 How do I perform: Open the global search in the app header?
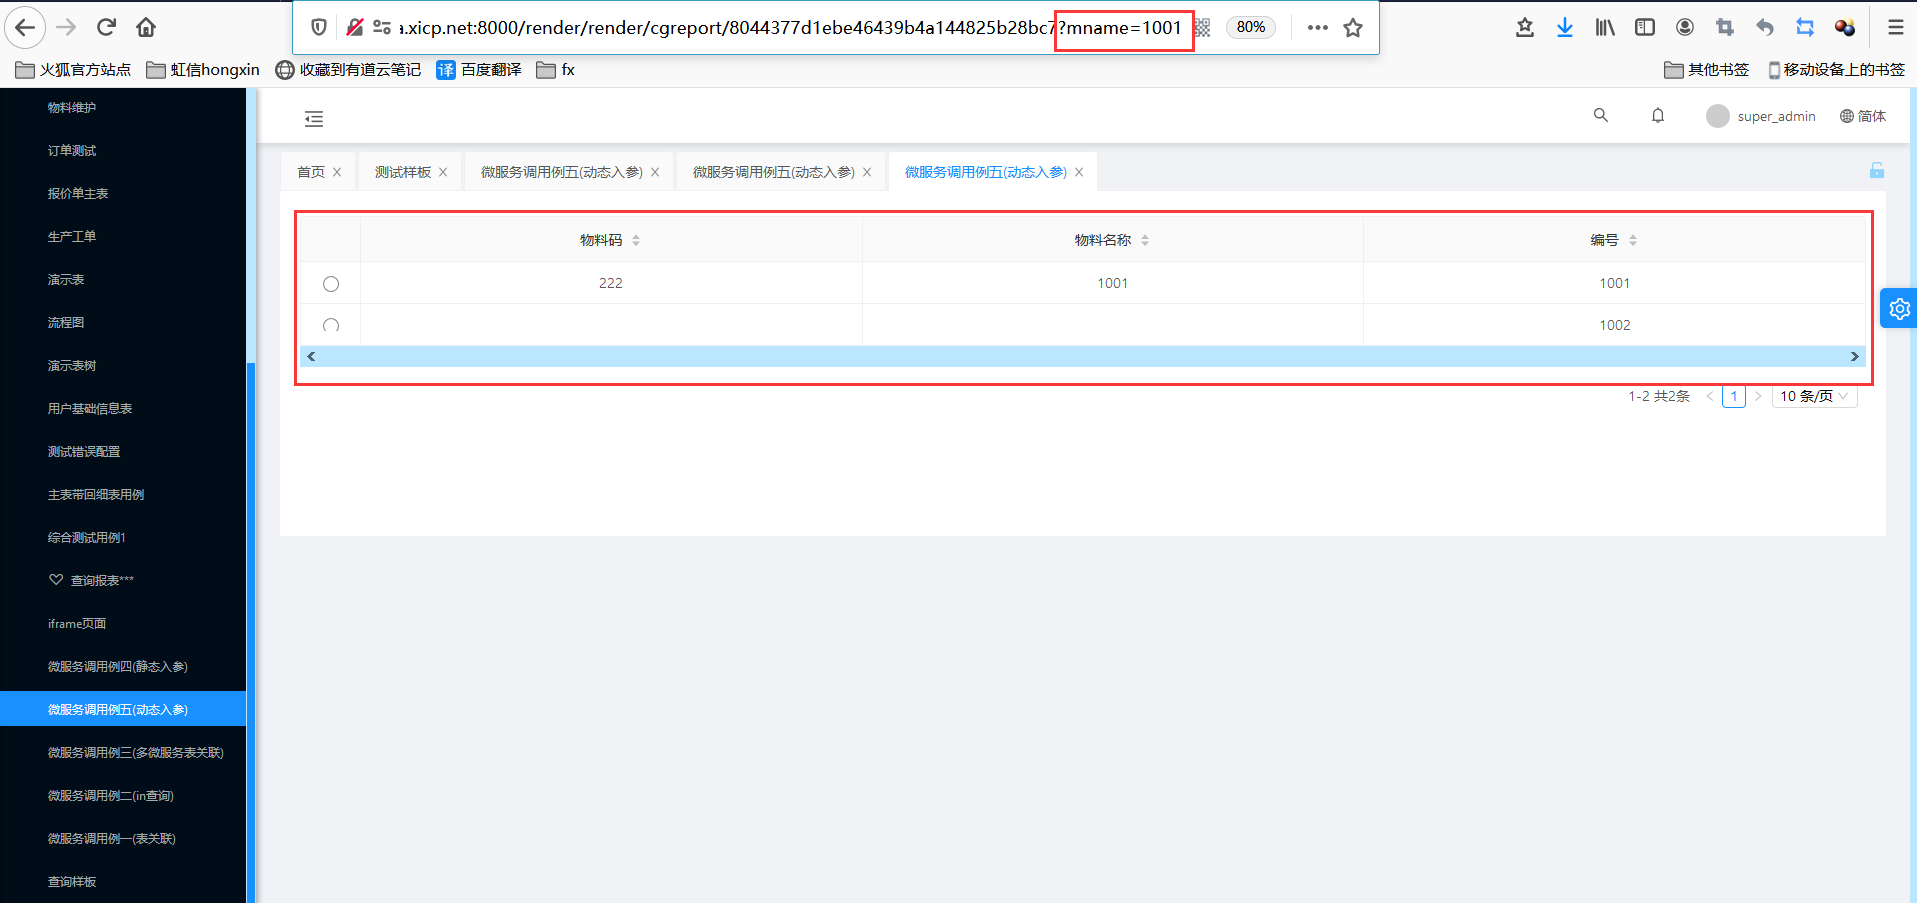pos(1601,115)
